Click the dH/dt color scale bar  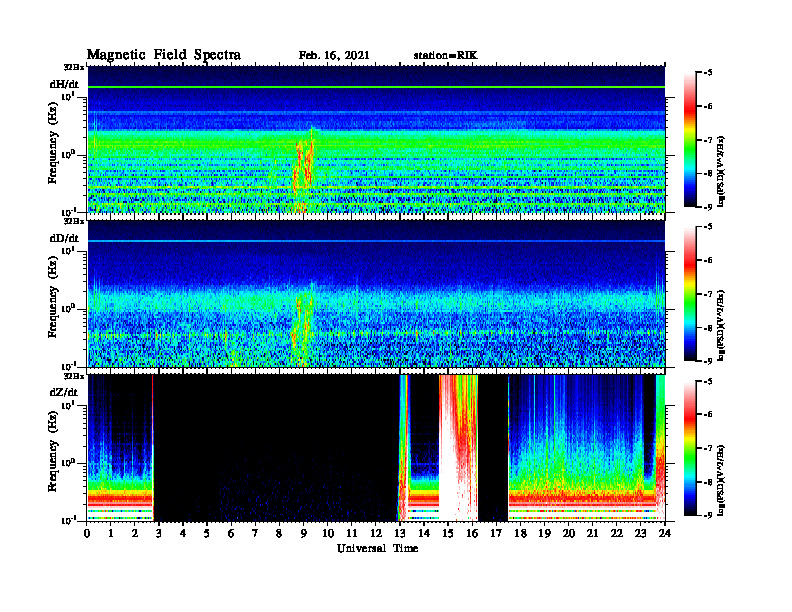point(690,140)
